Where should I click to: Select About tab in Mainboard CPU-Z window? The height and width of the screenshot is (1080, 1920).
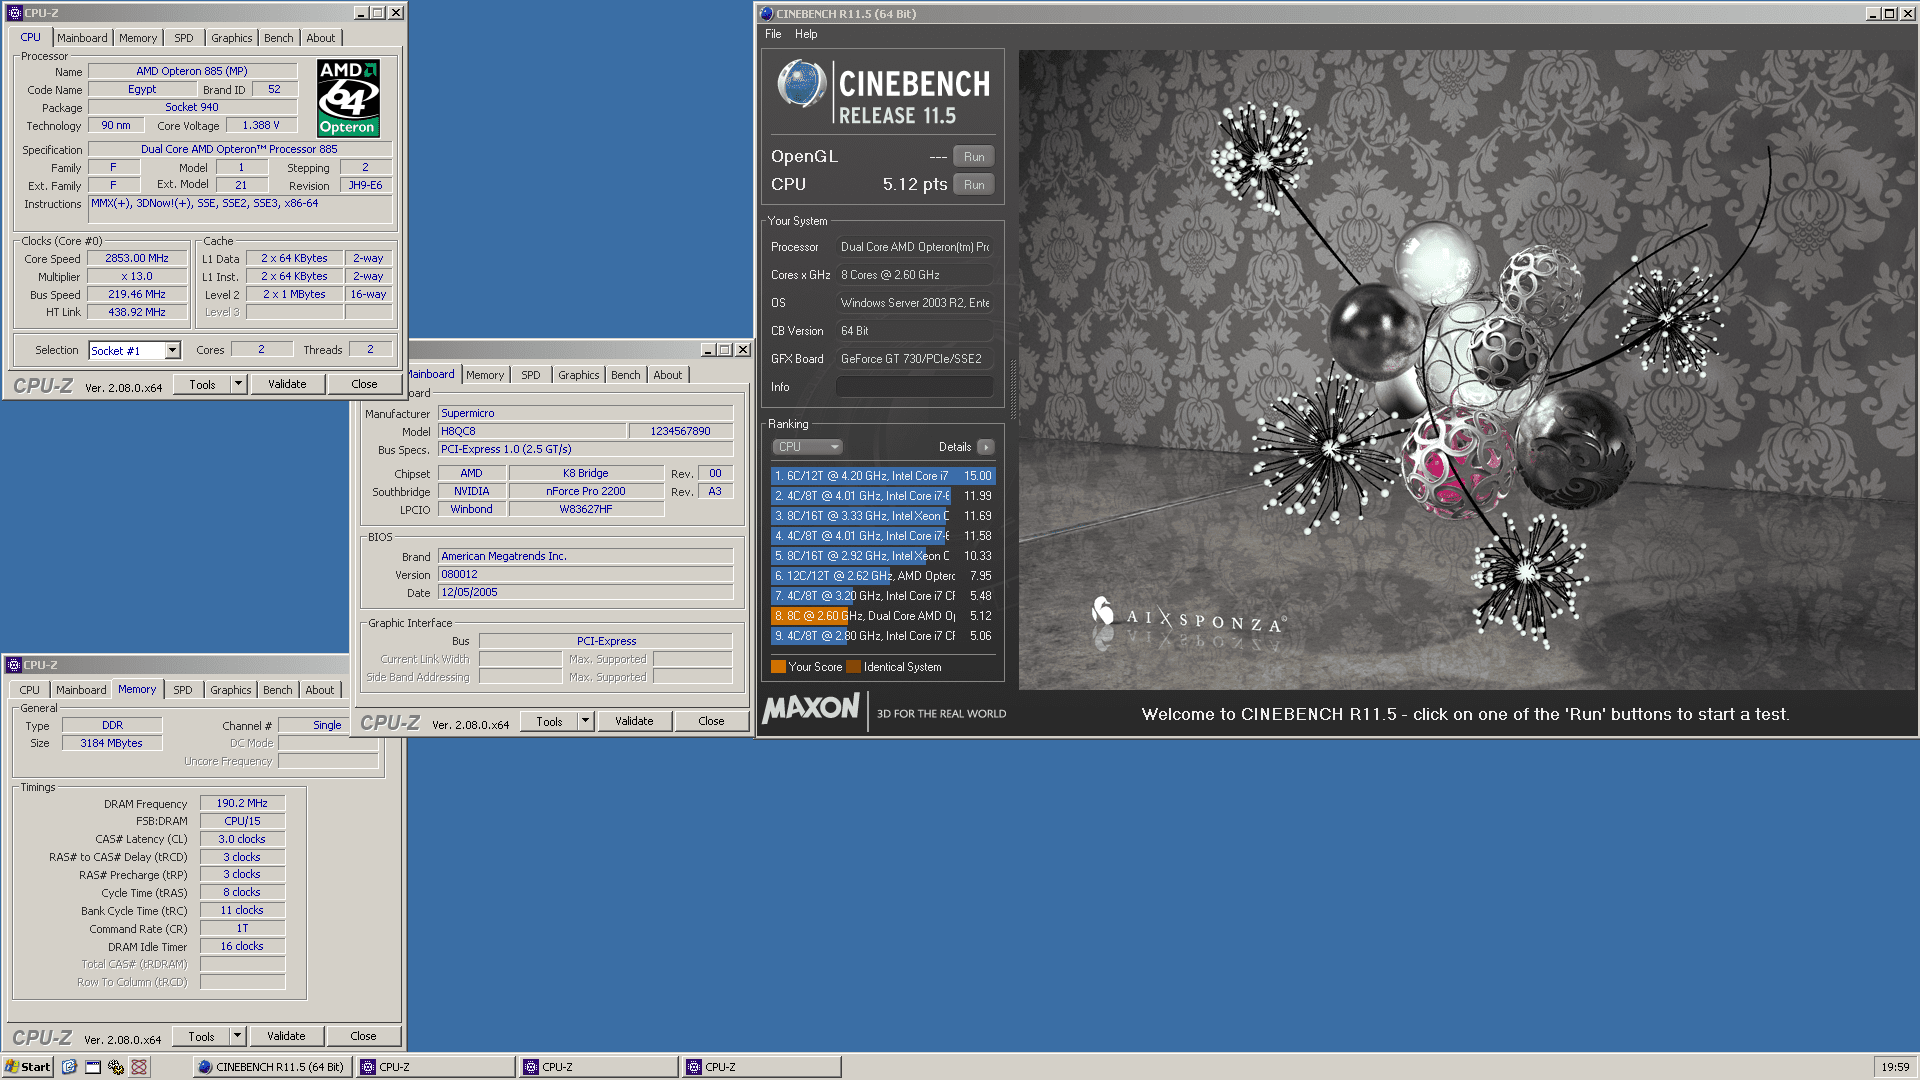pos(668,375)
